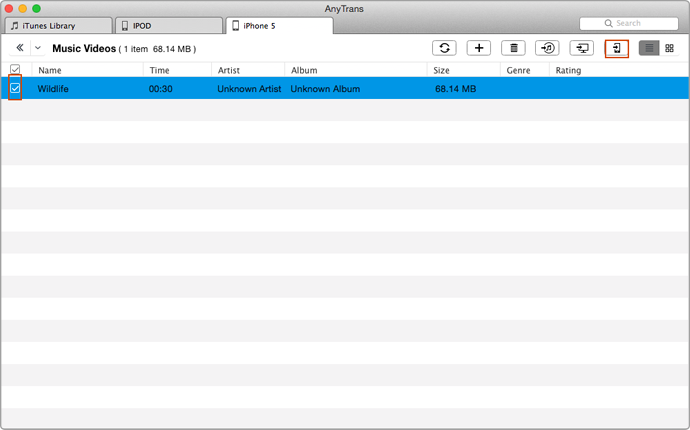Open the IPOD device tab
The image size is (690, 430).
pos(169,26)
